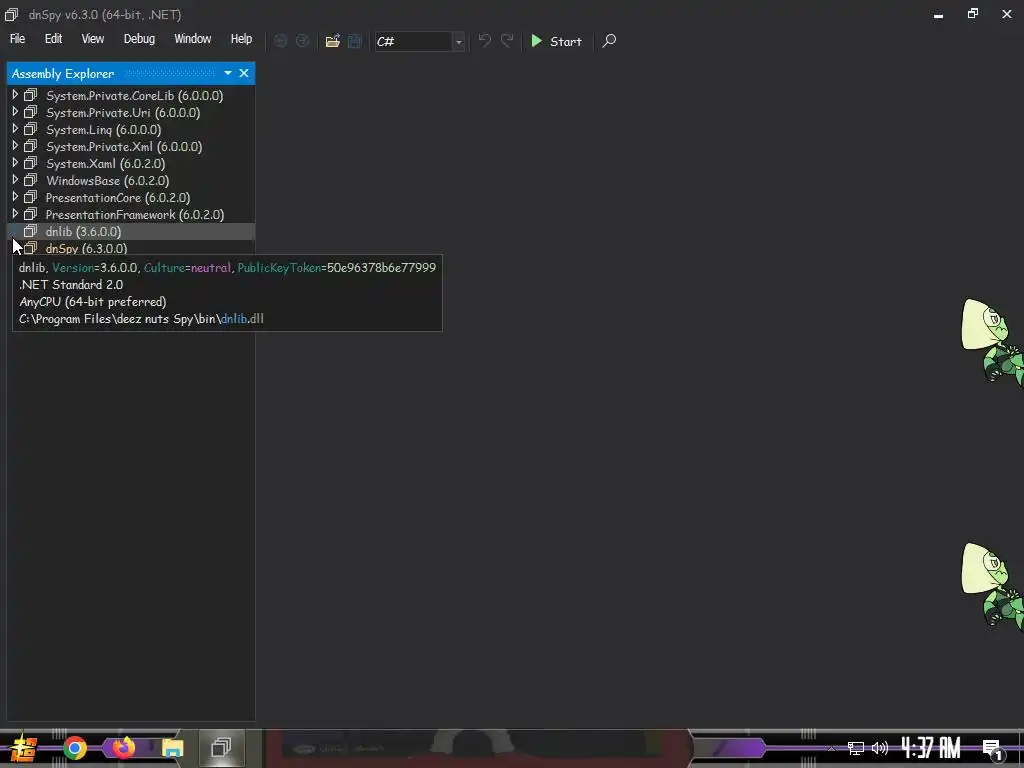Start debugging with the Start button
This screenshot has width=1024, height=768.
point(556,41)
